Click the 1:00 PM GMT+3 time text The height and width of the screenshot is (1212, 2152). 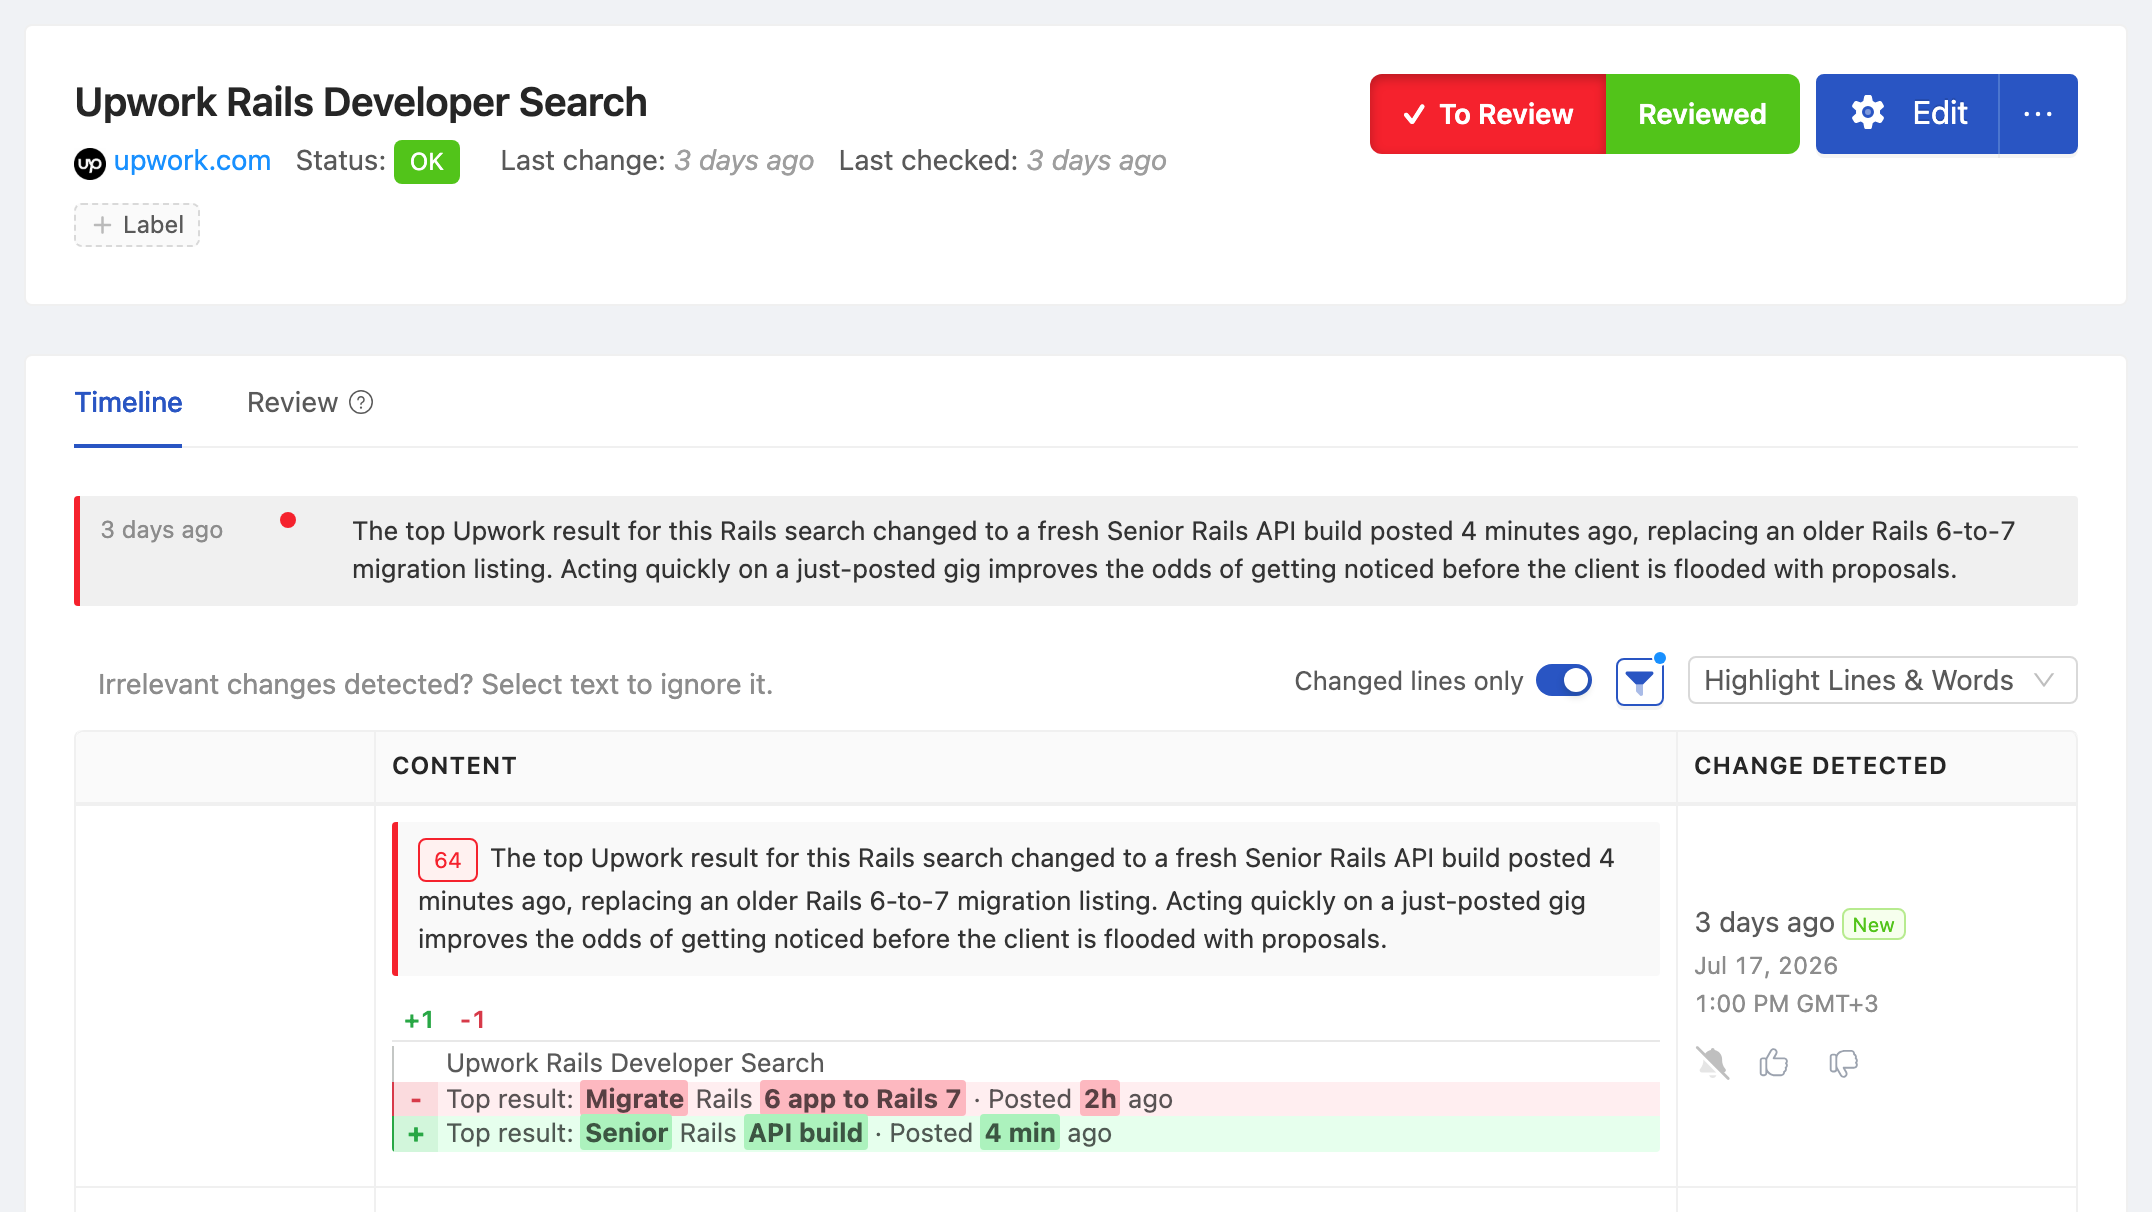[1786, 1004]
